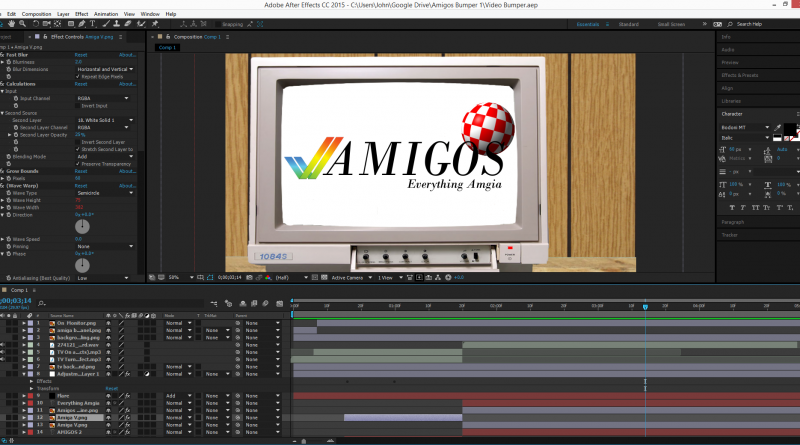Click the Reset Exposure icon
The image size is (800, 445).
(x=448, y=278)
